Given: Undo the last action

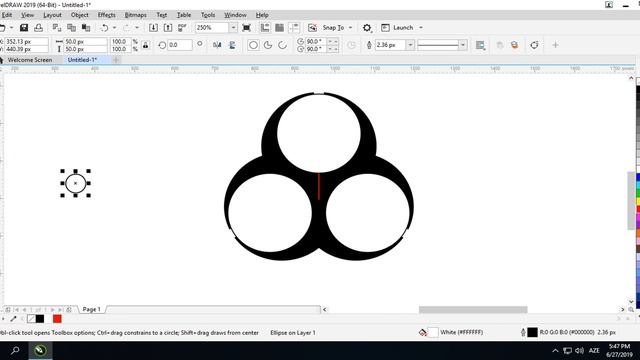Looking at the screenshot, I should point(105,28).
